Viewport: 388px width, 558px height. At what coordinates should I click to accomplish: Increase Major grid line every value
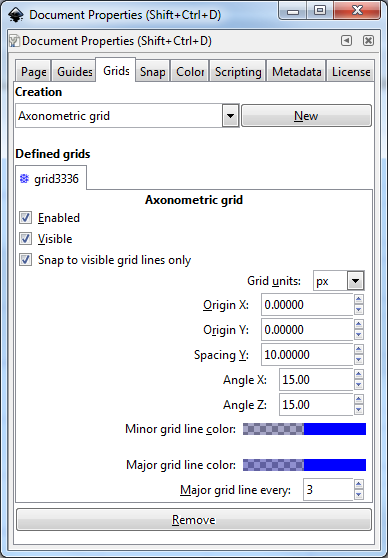[359, 484]
